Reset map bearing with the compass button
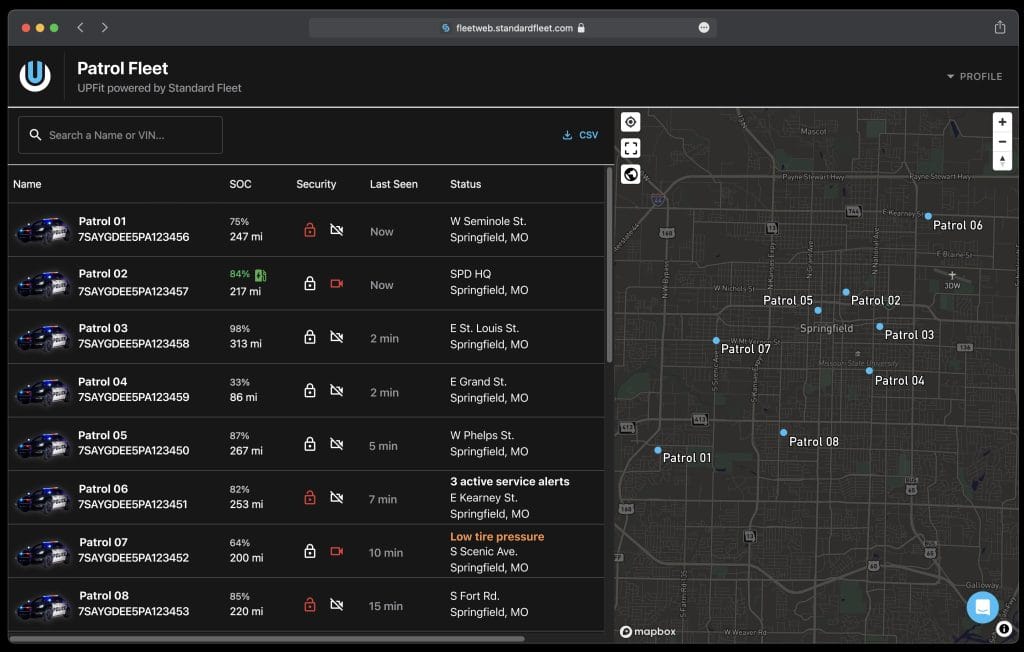The width and height of the screenshot is (1024, 652). pyautogui.click(x=1002, y=161)
